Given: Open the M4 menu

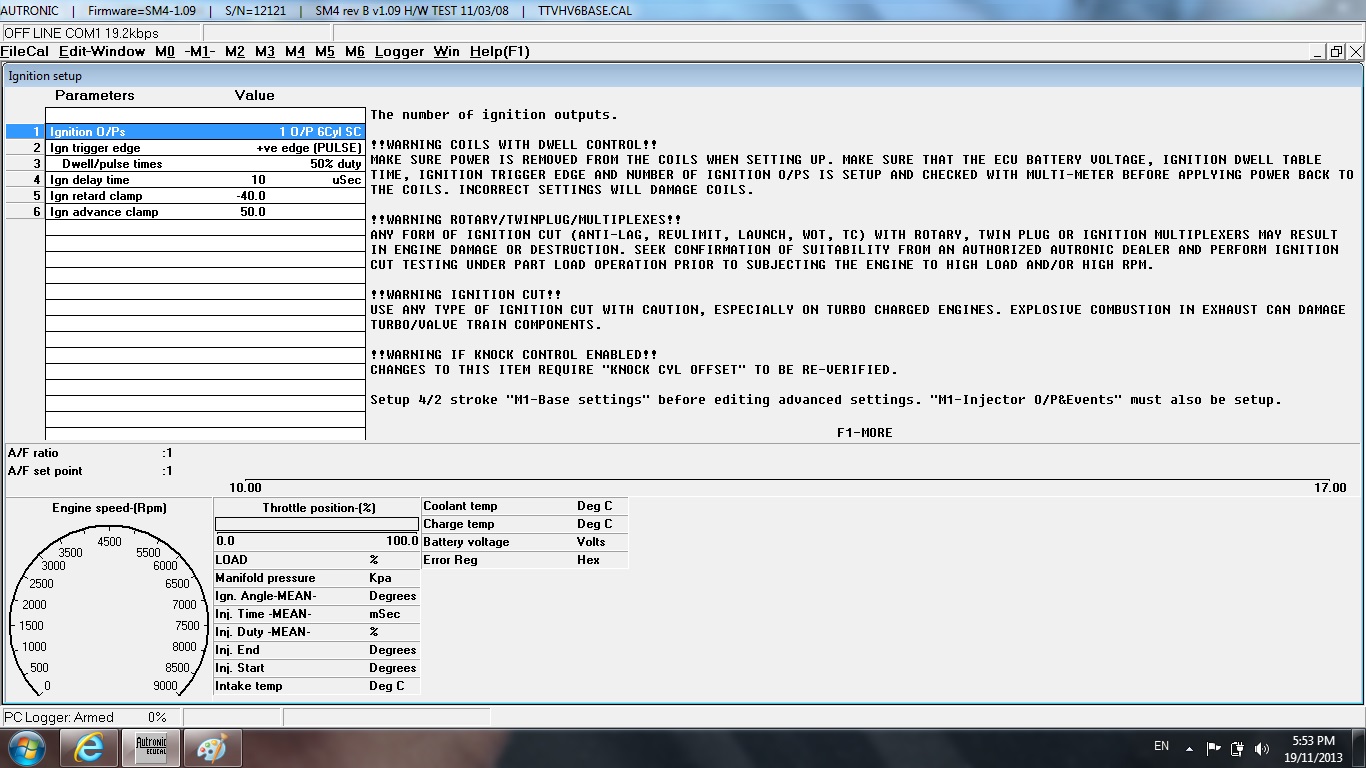Looking at the screenshot, I should (295, 52).
